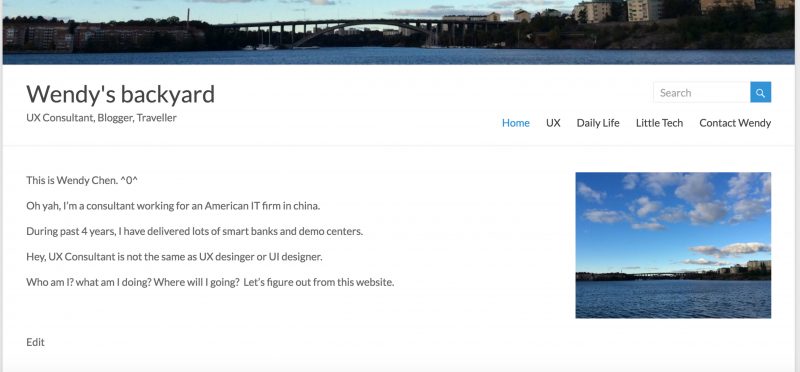
Task: Click the line "This is Wendy Chen"
Action: click(x=82, y=180)
